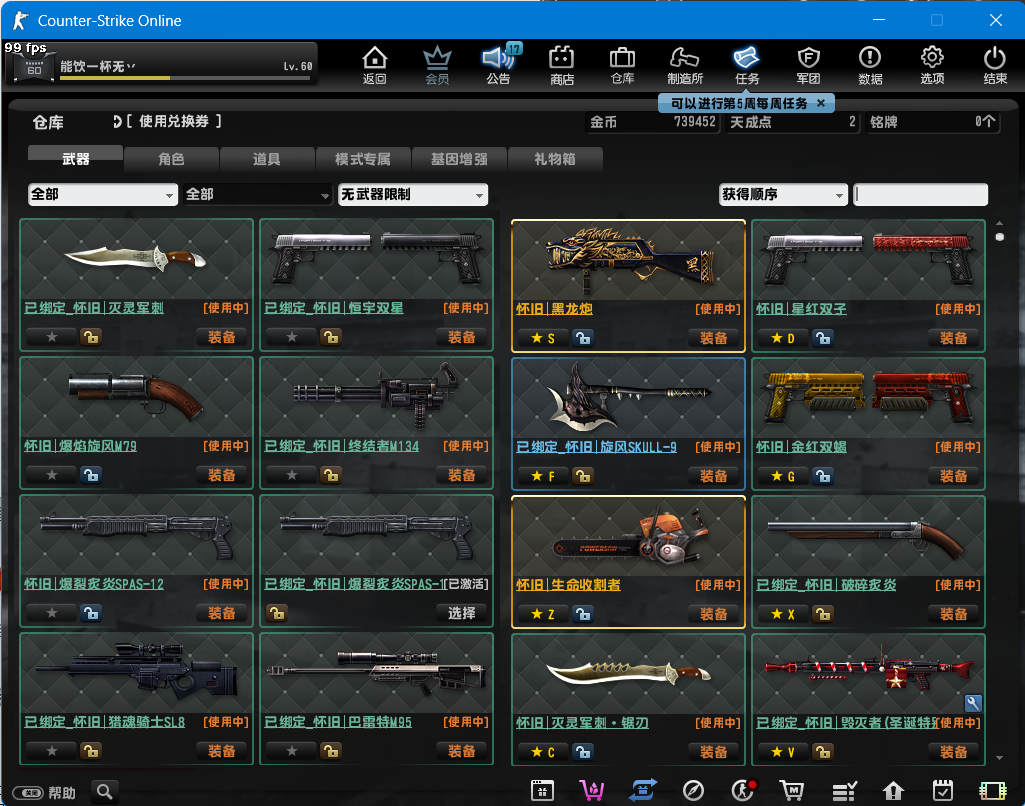Toggle favorite star for 灭灵军刺 knife

[52, 337]
